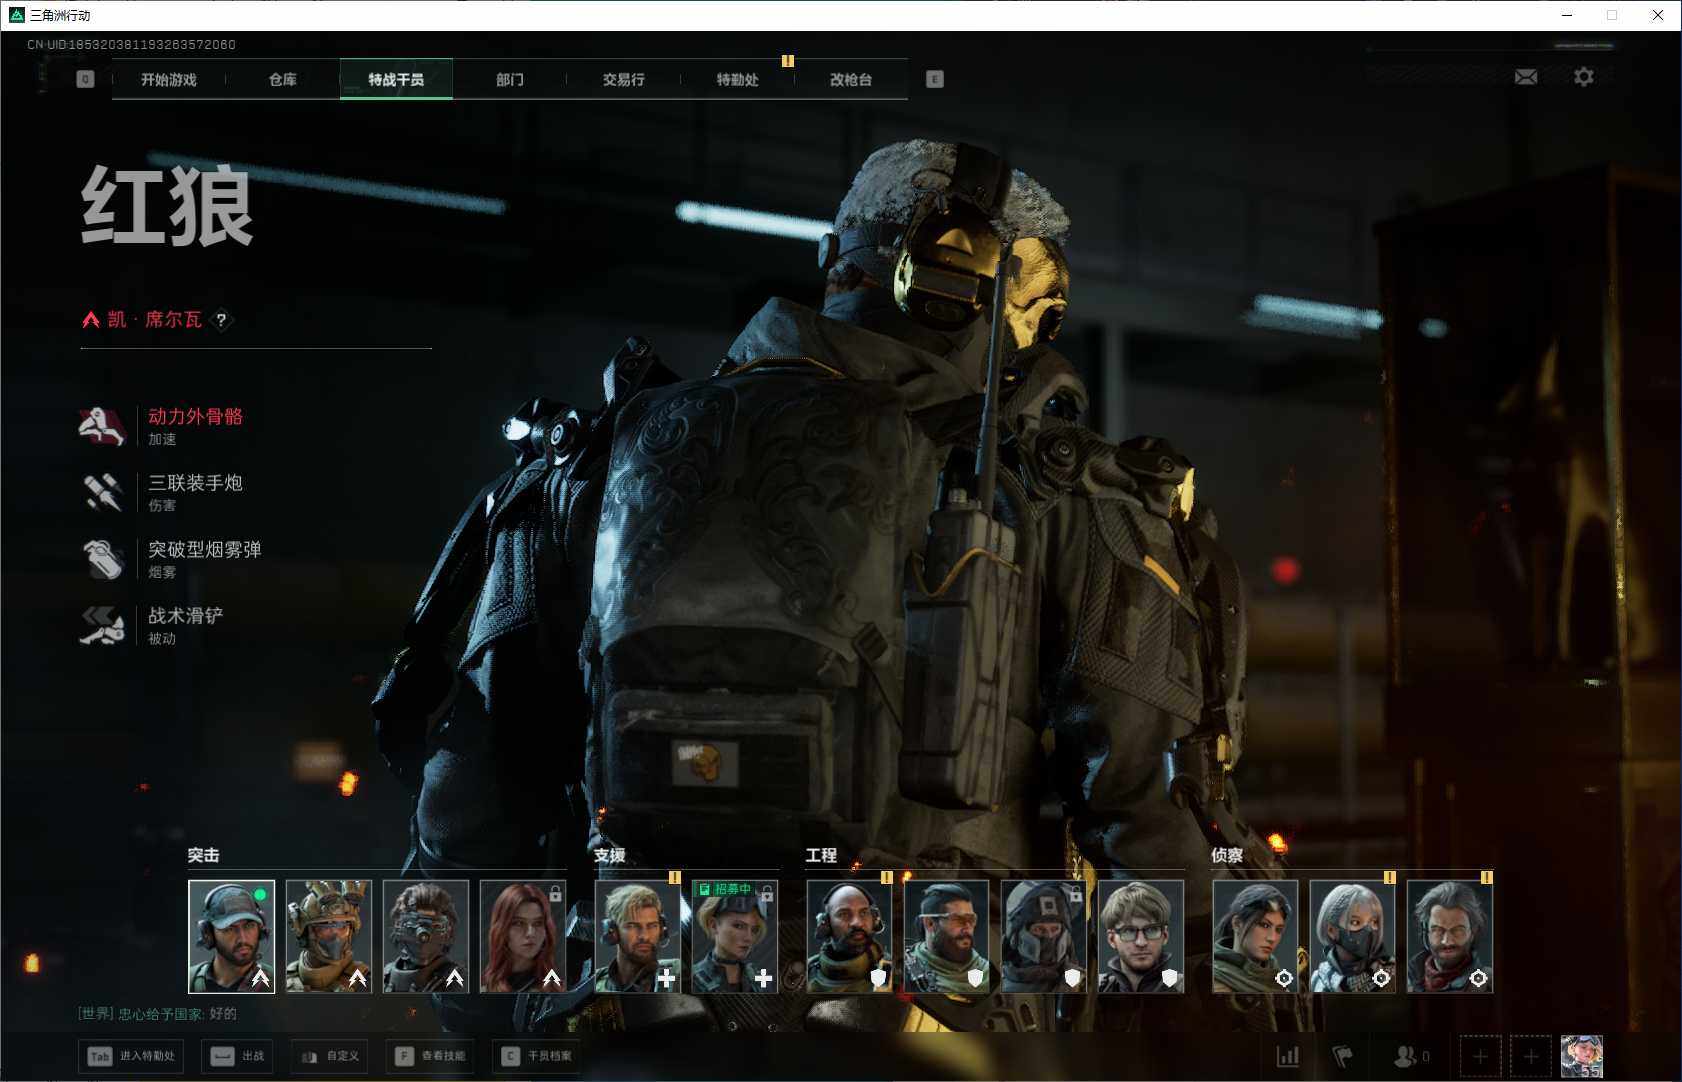Select the 三联装手炮 skill icon
This screenshot has height=1082, width=1682.
tap(101, 492)
